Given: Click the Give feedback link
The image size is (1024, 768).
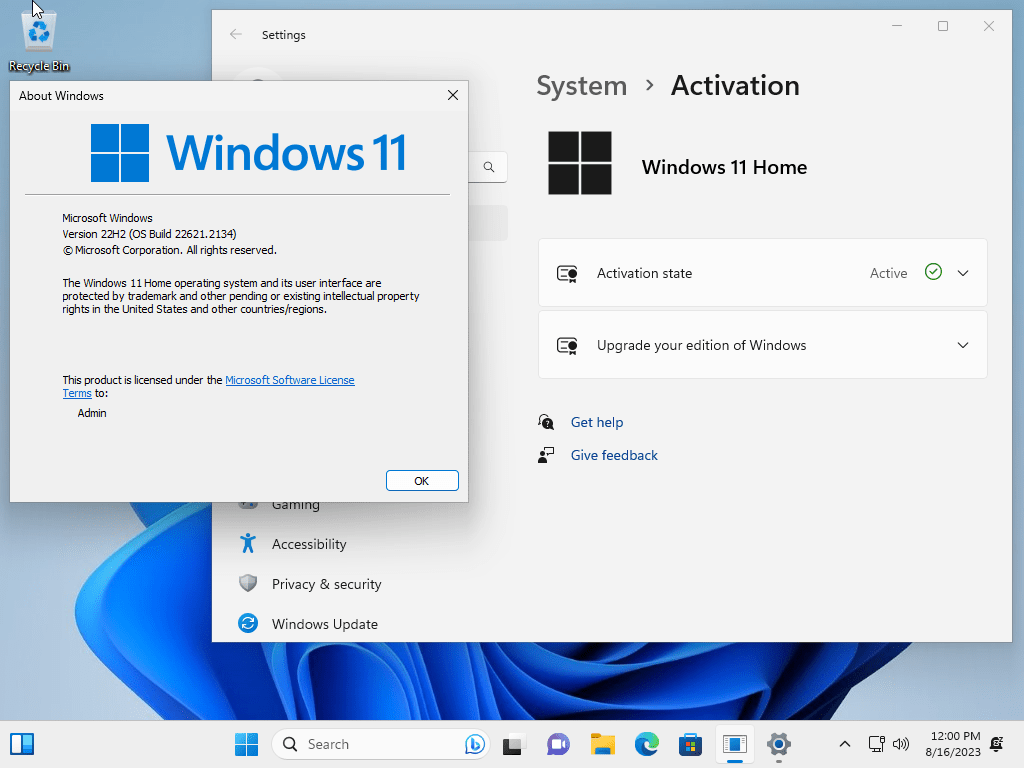Looking at the screenshot, I should click(614, 455).
